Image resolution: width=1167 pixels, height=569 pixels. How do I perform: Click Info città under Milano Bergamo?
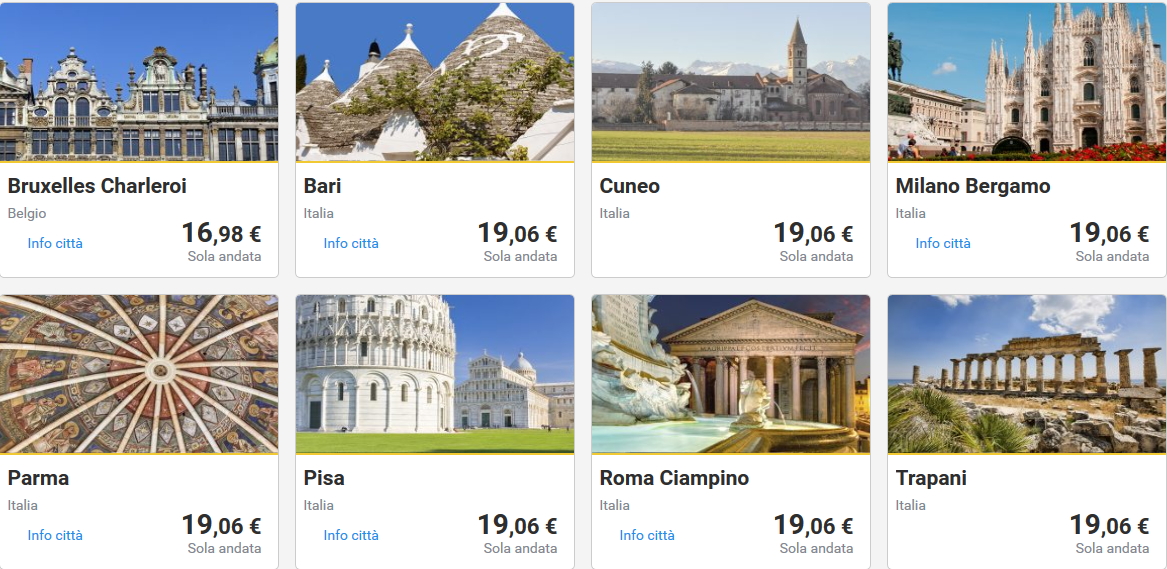(943, 243)
